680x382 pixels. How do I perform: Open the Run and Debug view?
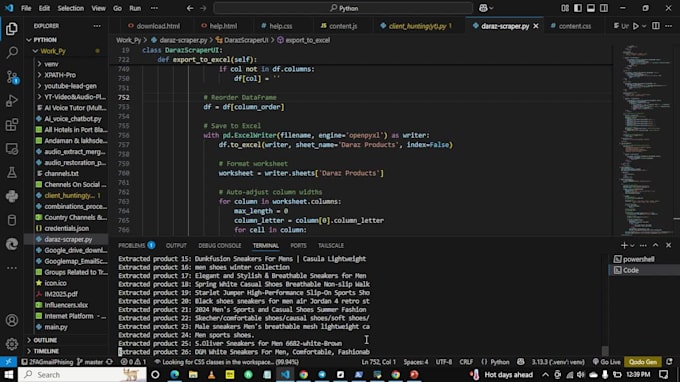tap(12, 101)
